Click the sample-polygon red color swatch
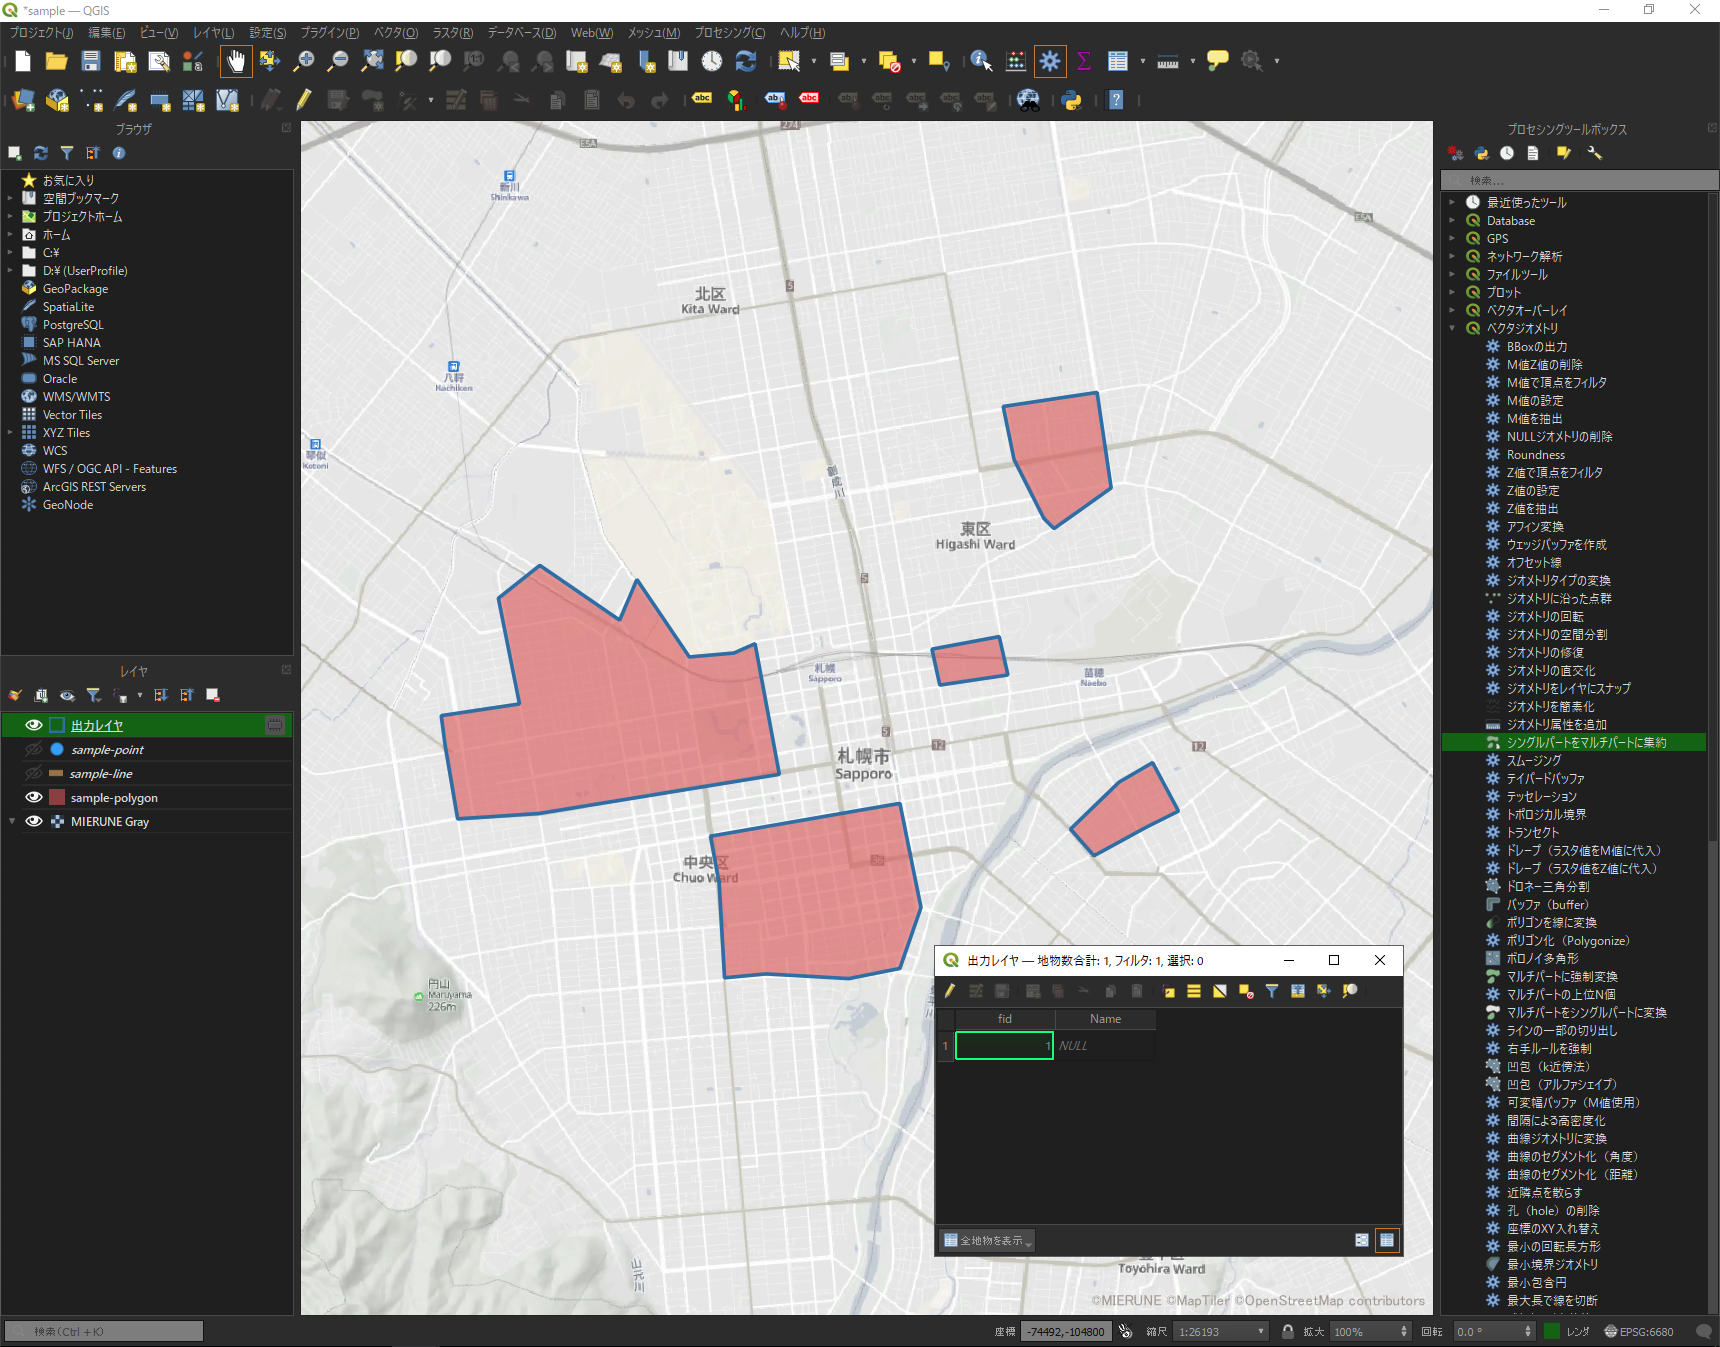1720x1347 pixels. pyautogui.click(x=57, y=797)
